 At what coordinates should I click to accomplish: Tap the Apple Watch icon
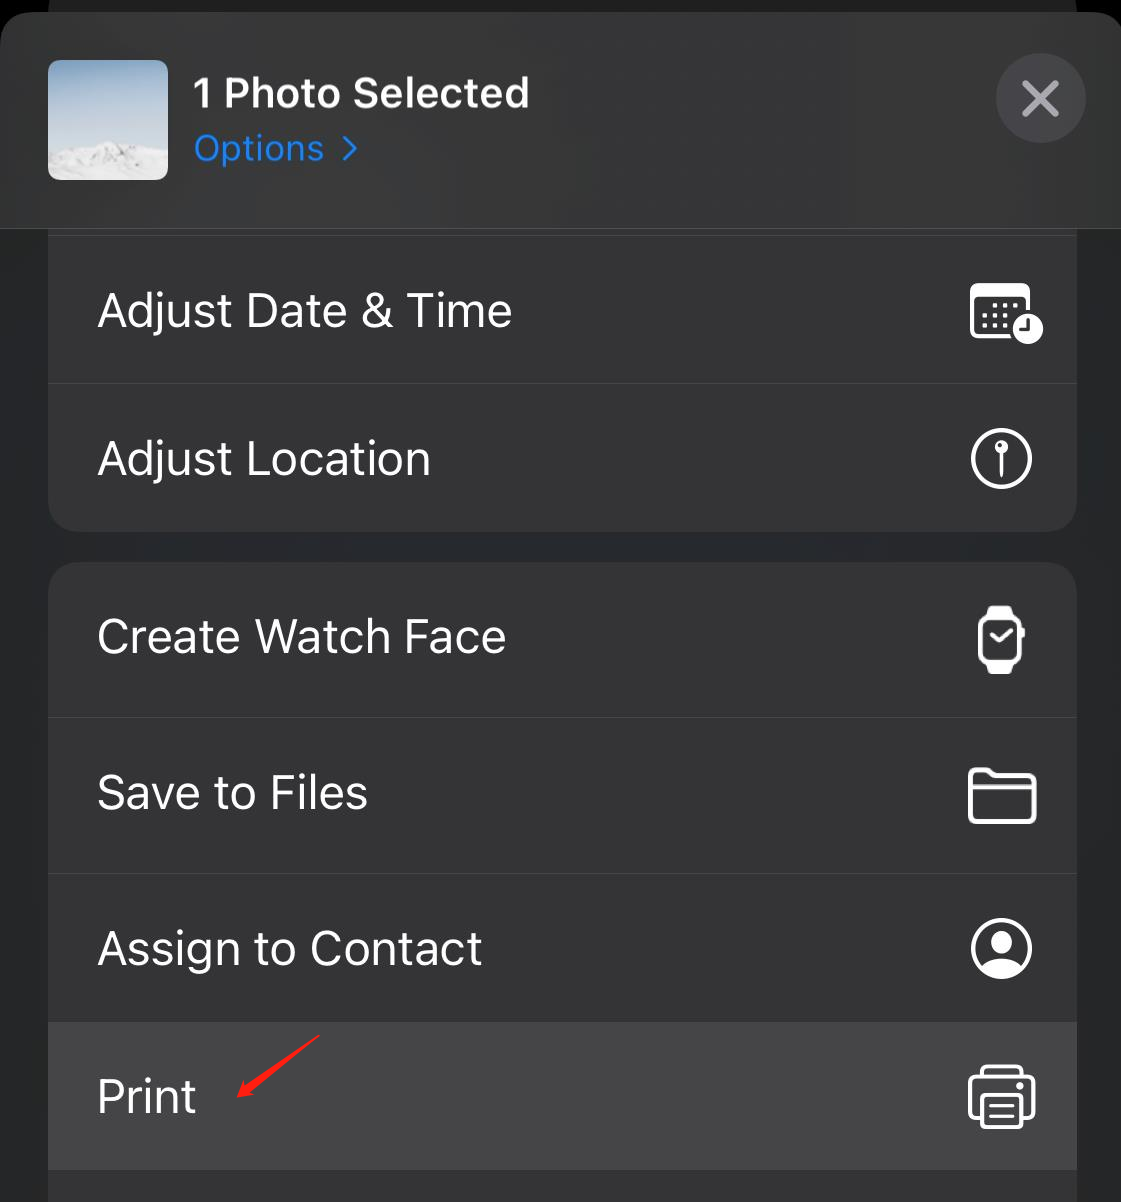click(1001, 639)
